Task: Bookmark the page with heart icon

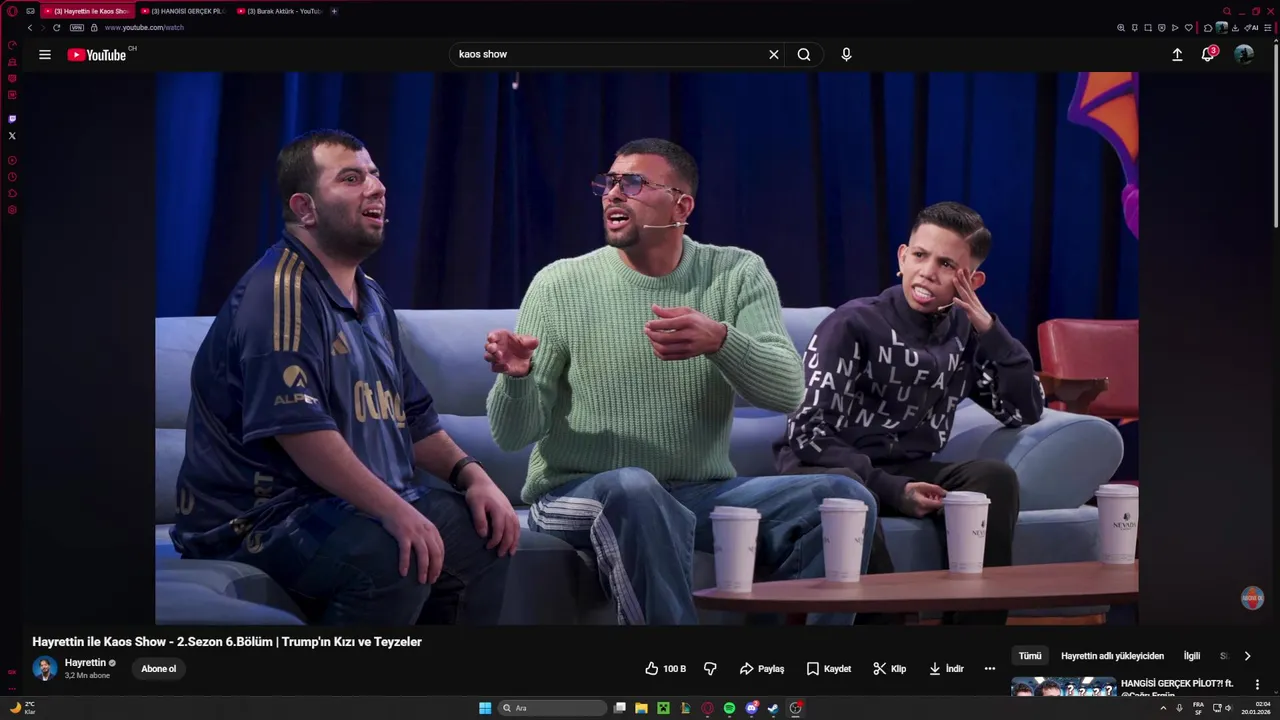Action: point(1189,28)
